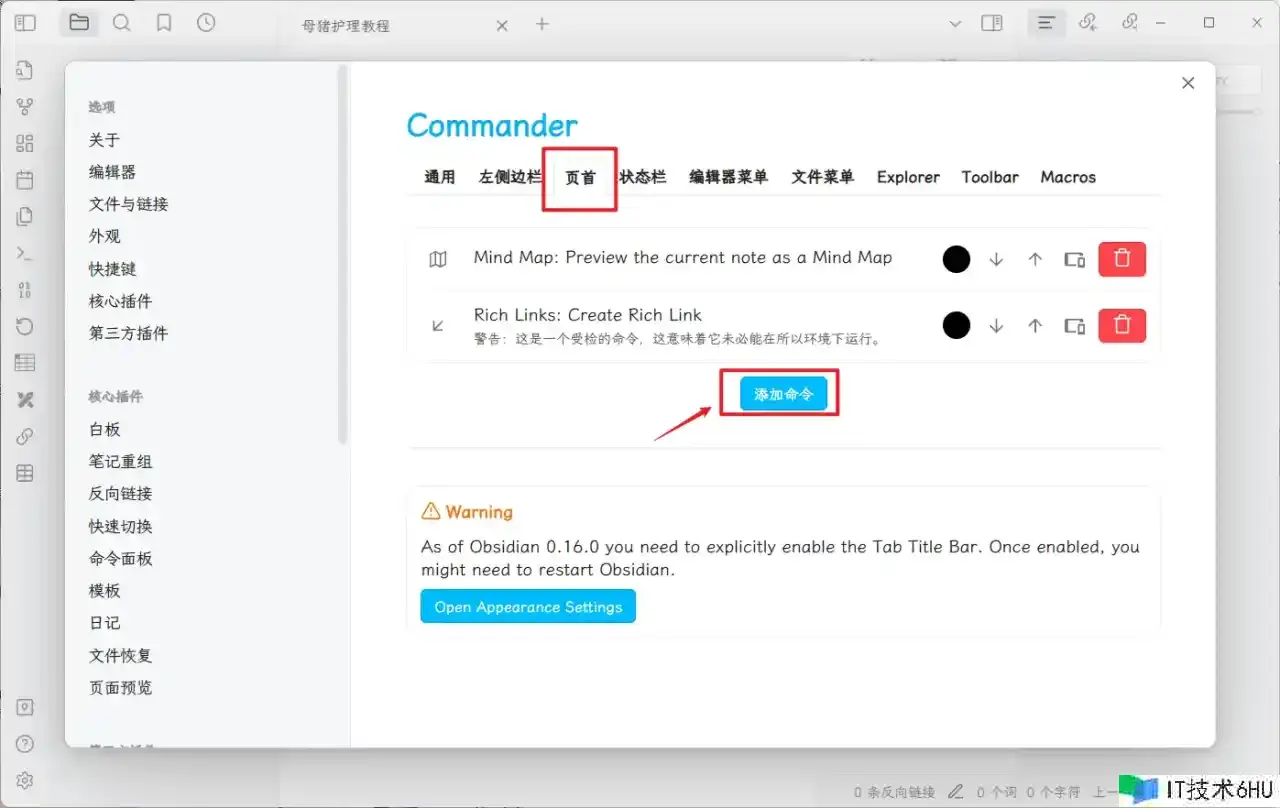Delete the Rich Links command entry
The width and height of the screenshot is (1280, 808).
pyautogui.click(x=1122, y=325)
